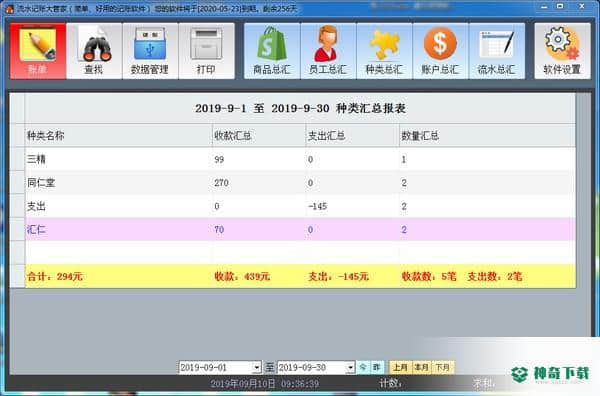Click the 查找 binoculars search icon
The width and height of the screenshot is (600, 396).
tap(94, 51)
